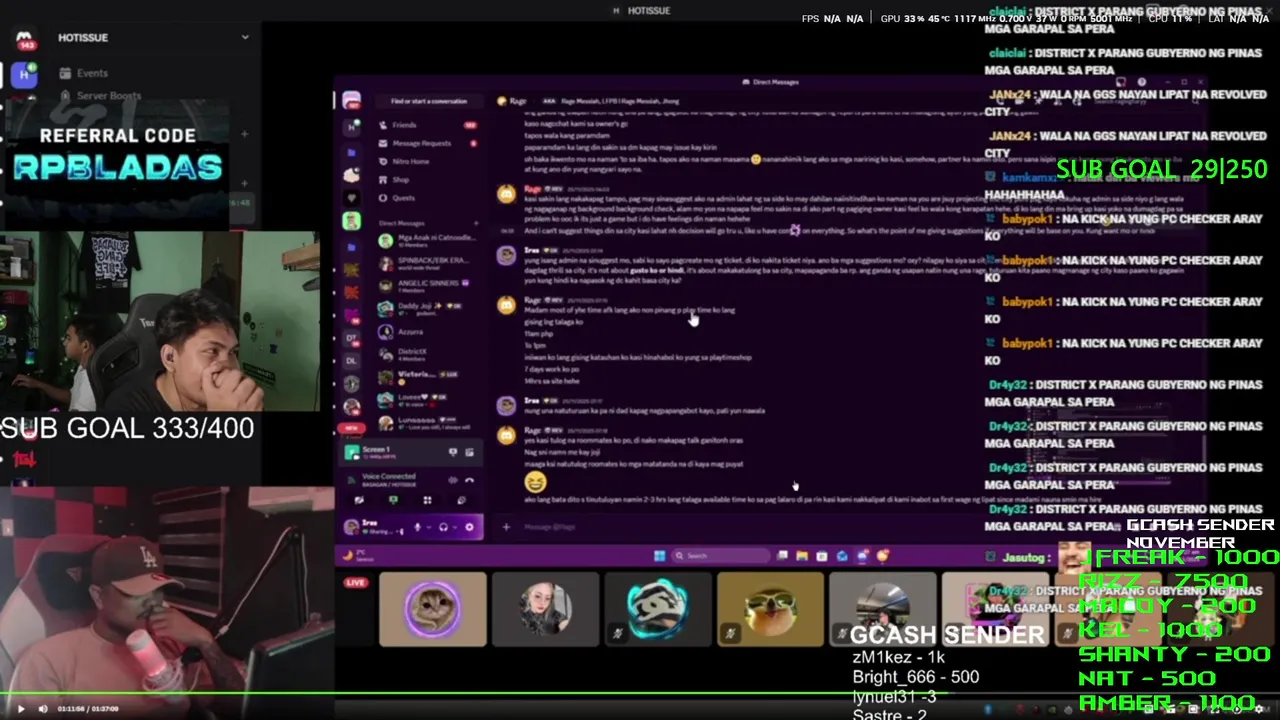Image resolution: width=1280 pixels, height=720 pixels.
Task: Open DistrictX group chat
Action: (427, 353)
